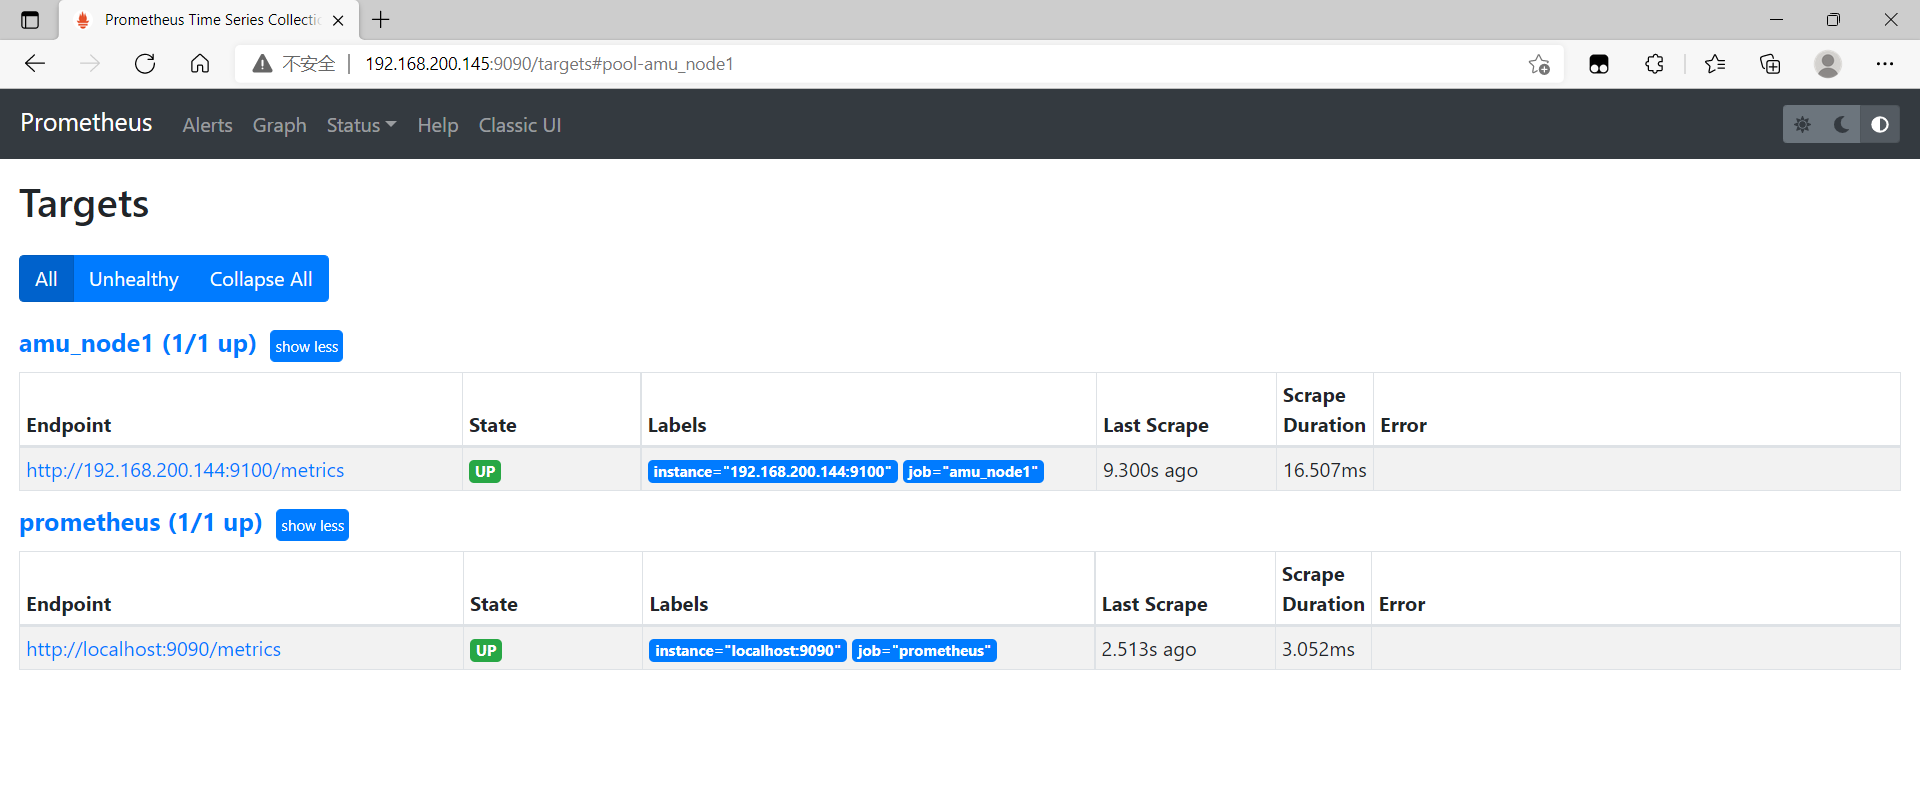
Task: Click the Targets page heading
Action: click(x=84, y=204)
